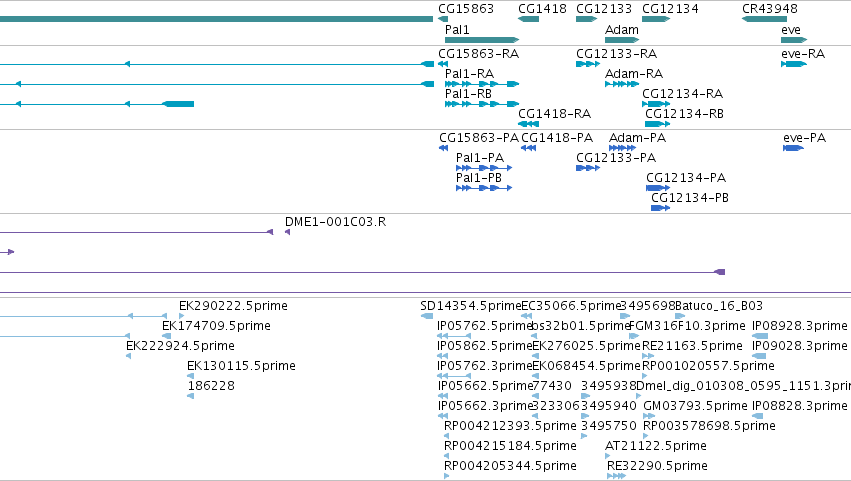Screen dimensions: 851x481
Task: Select the Pal1-PB protein feature
Action: pyautogui.click(x=484, y=188)
